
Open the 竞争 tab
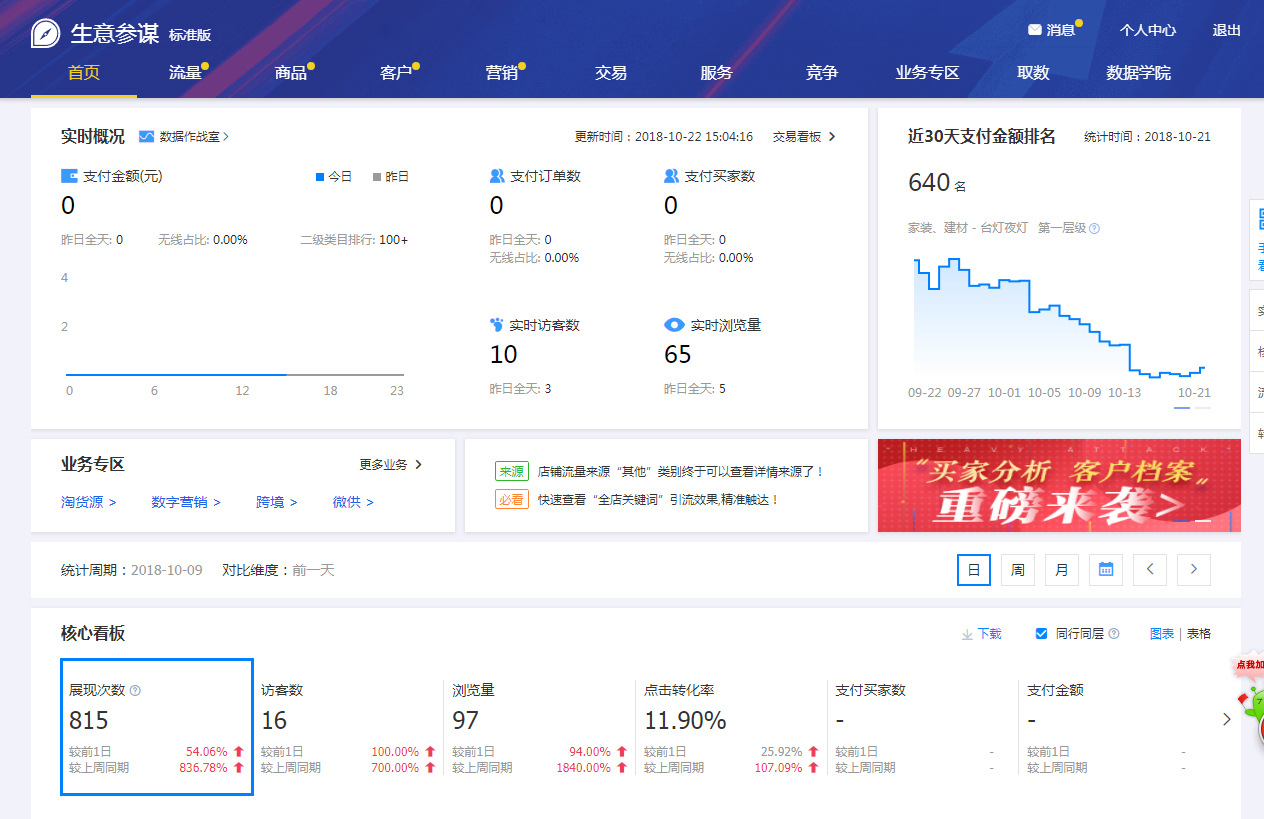click(x=820, y=72)
